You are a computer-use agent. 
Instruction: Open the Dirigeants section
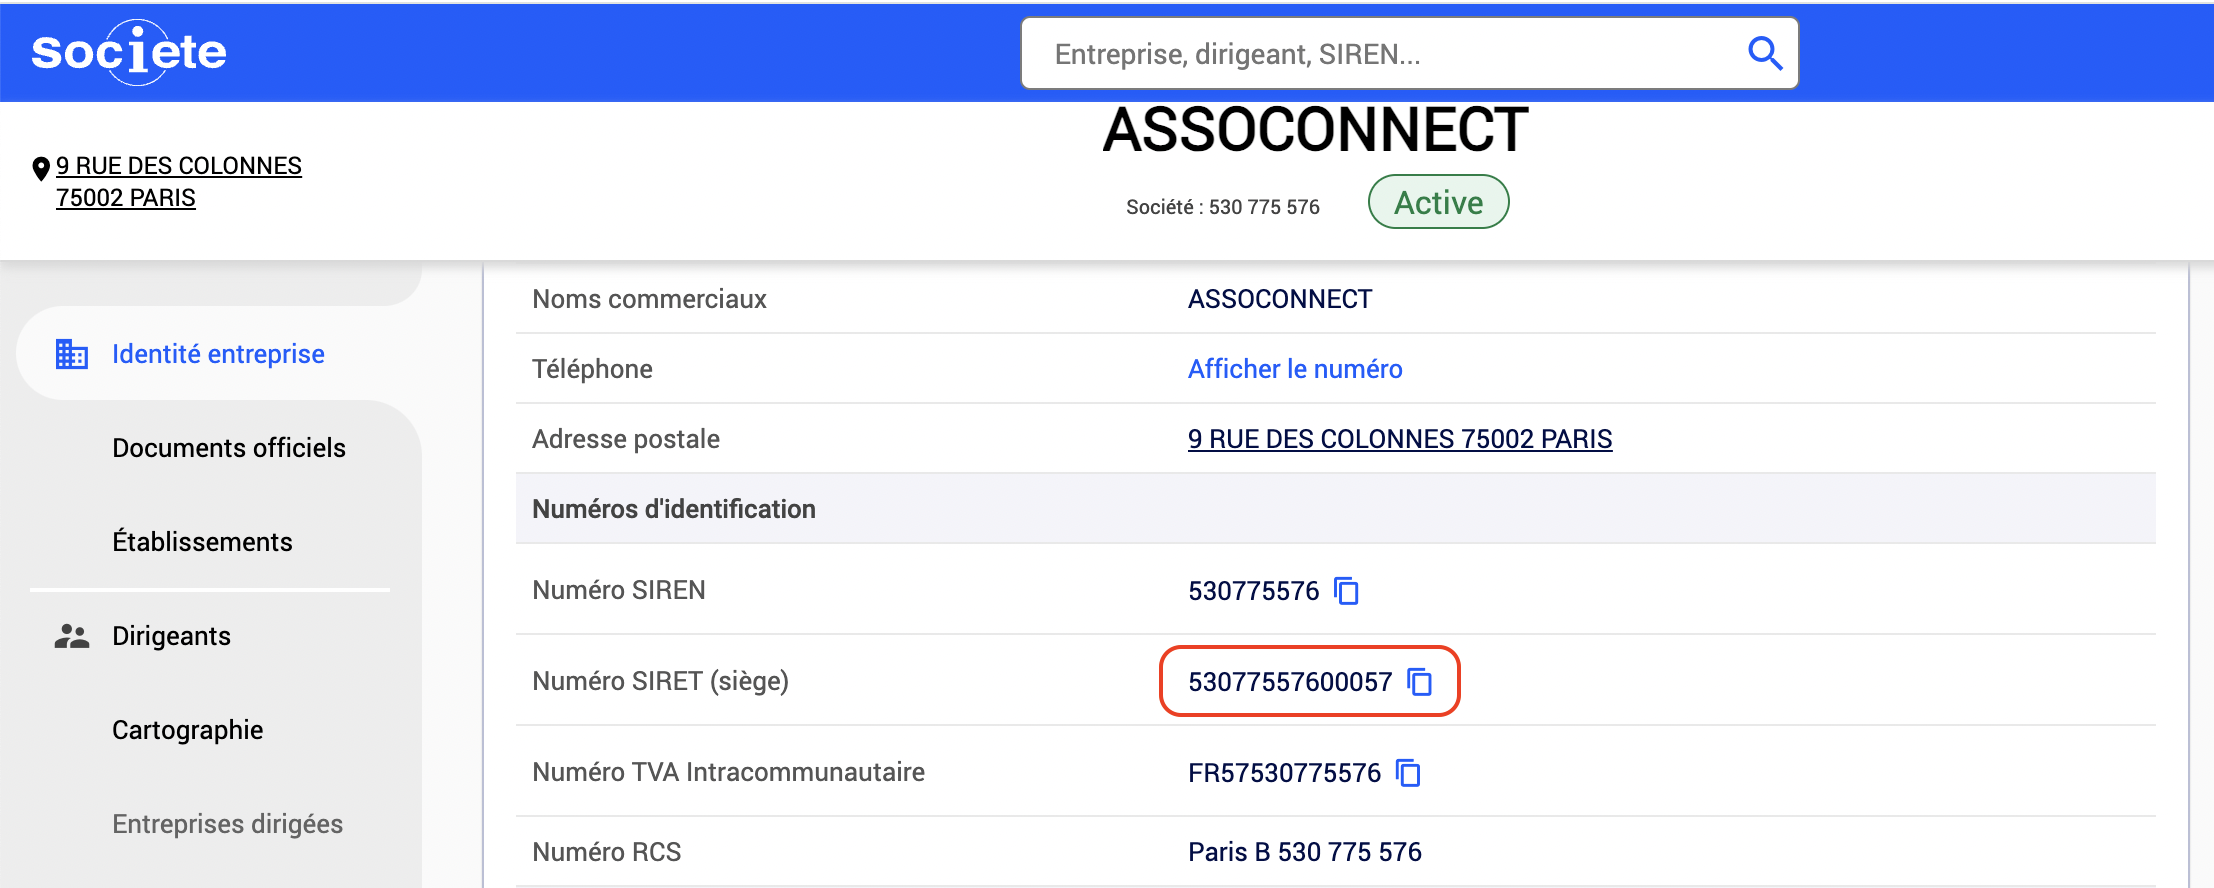(171, 636)
